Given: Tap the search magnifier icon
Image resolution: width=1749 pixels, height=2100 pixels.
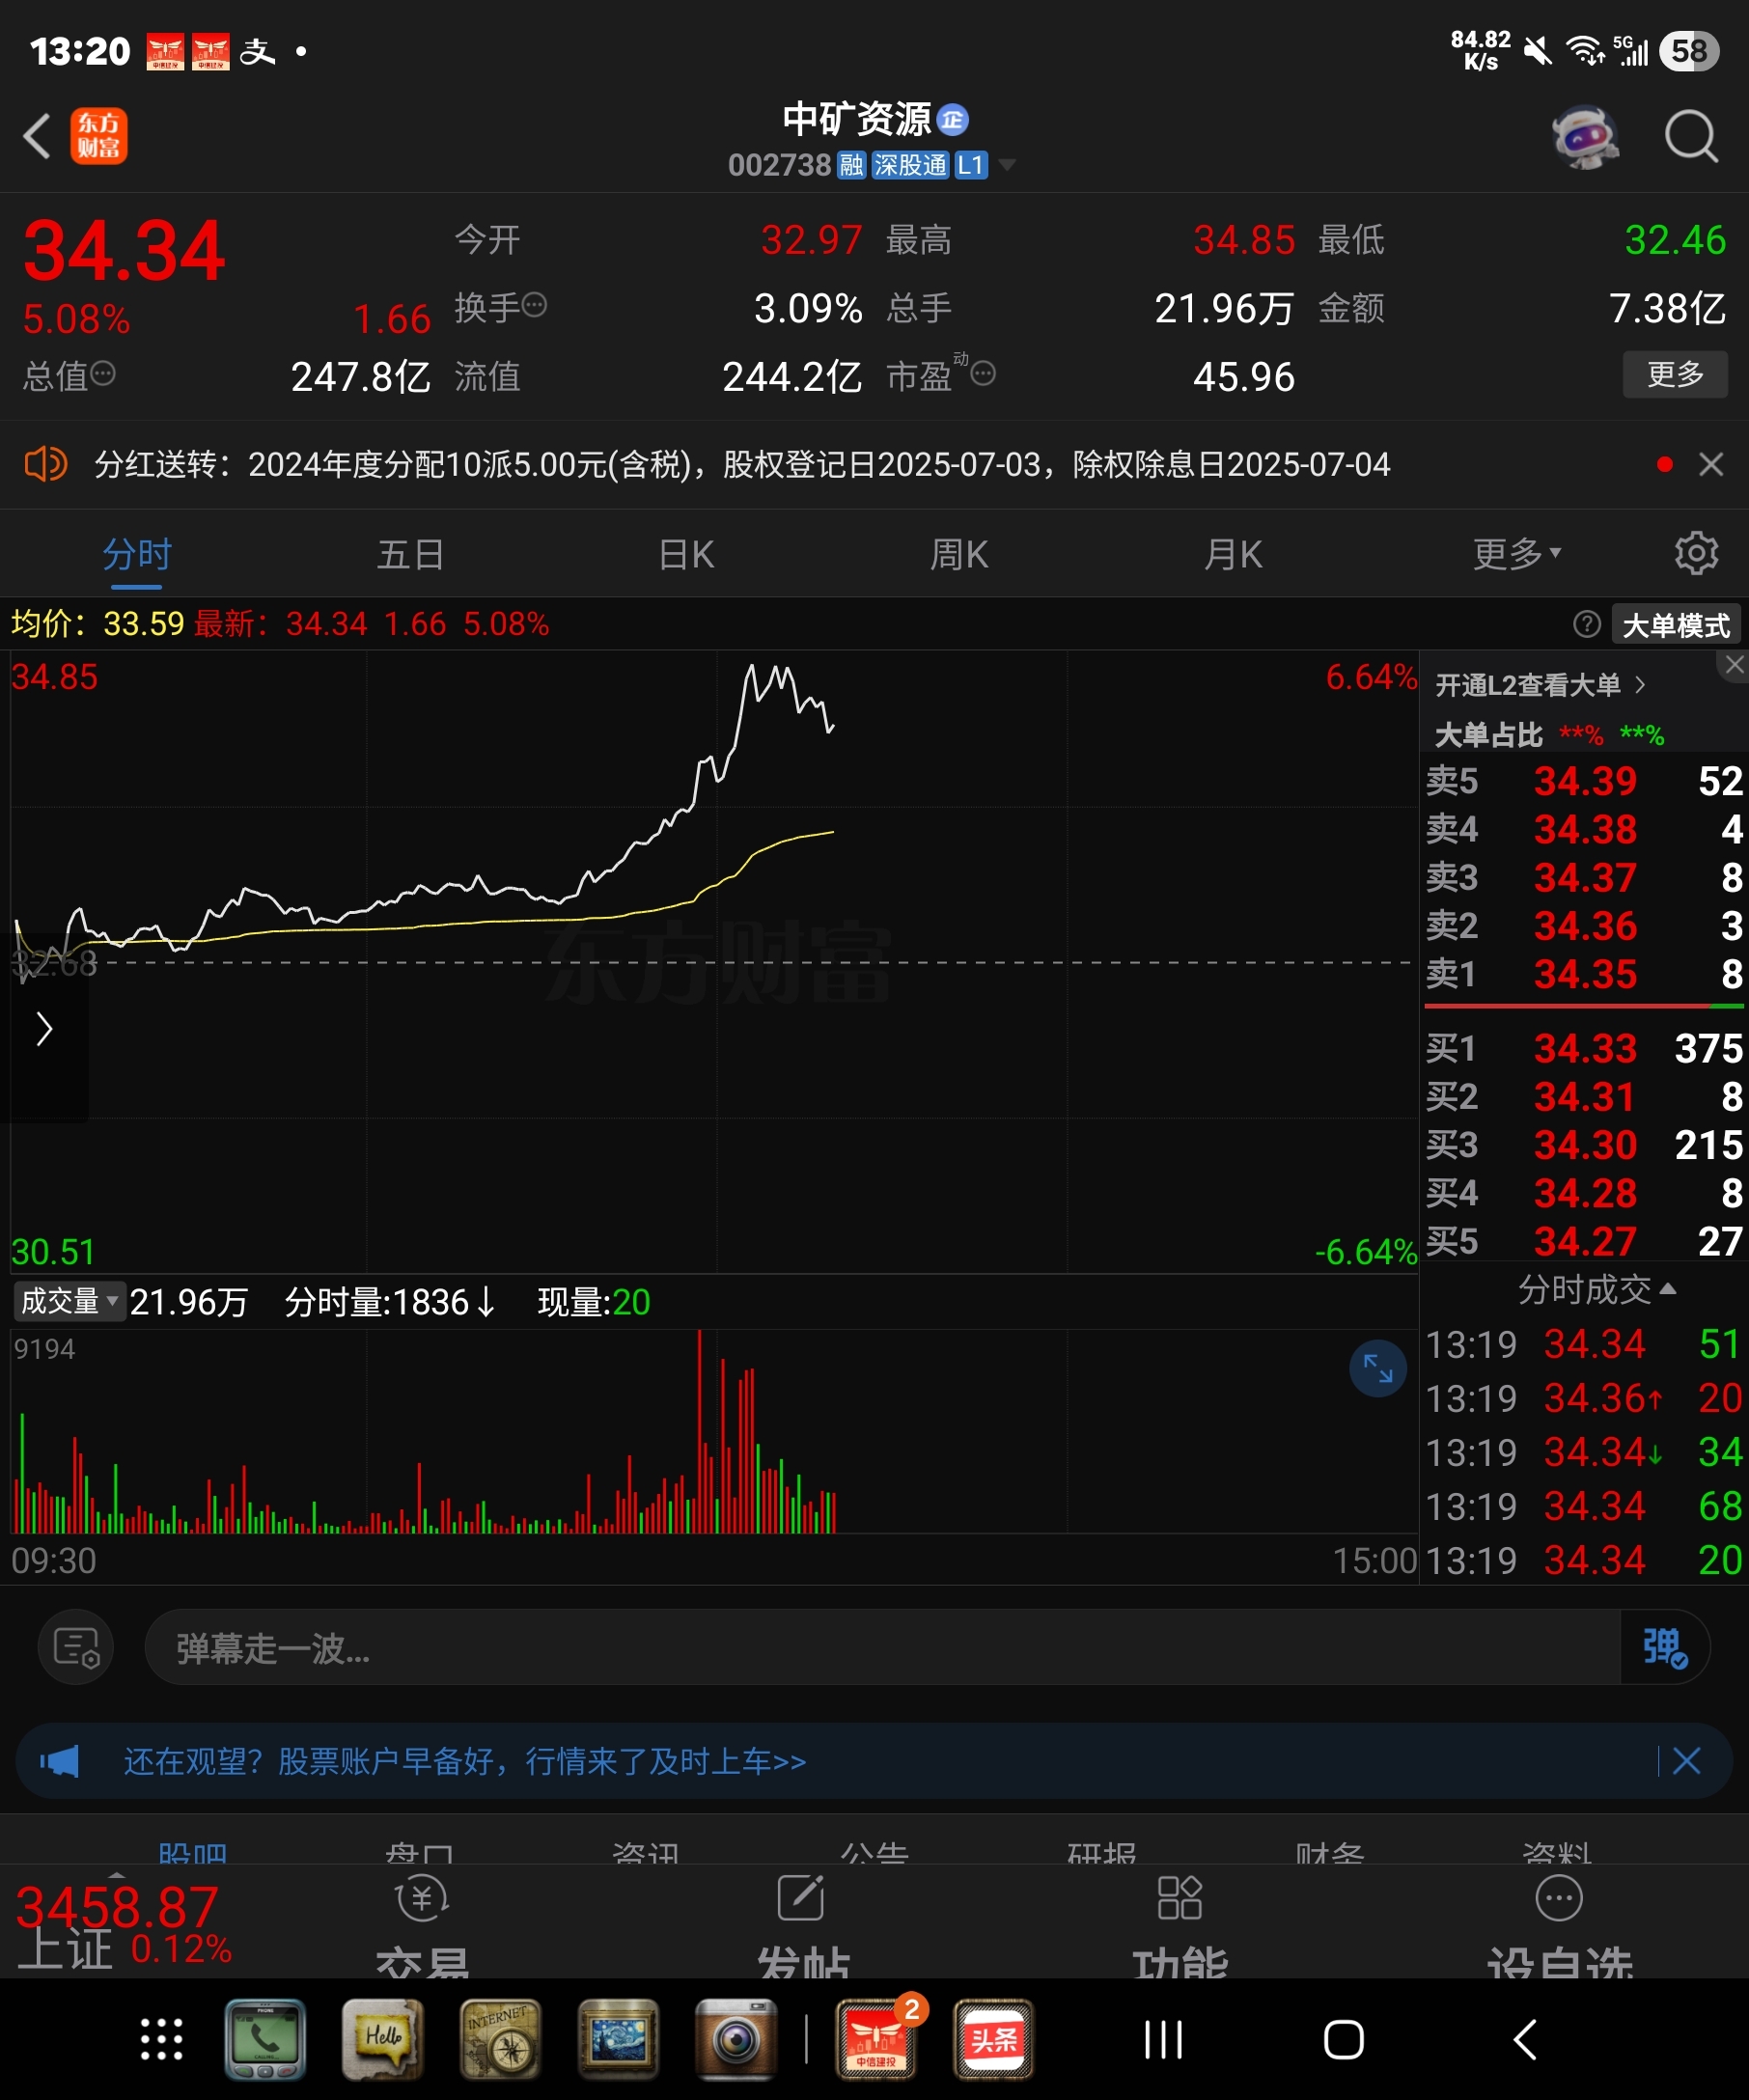Looking at the screenshot, I should point(1691,136).
